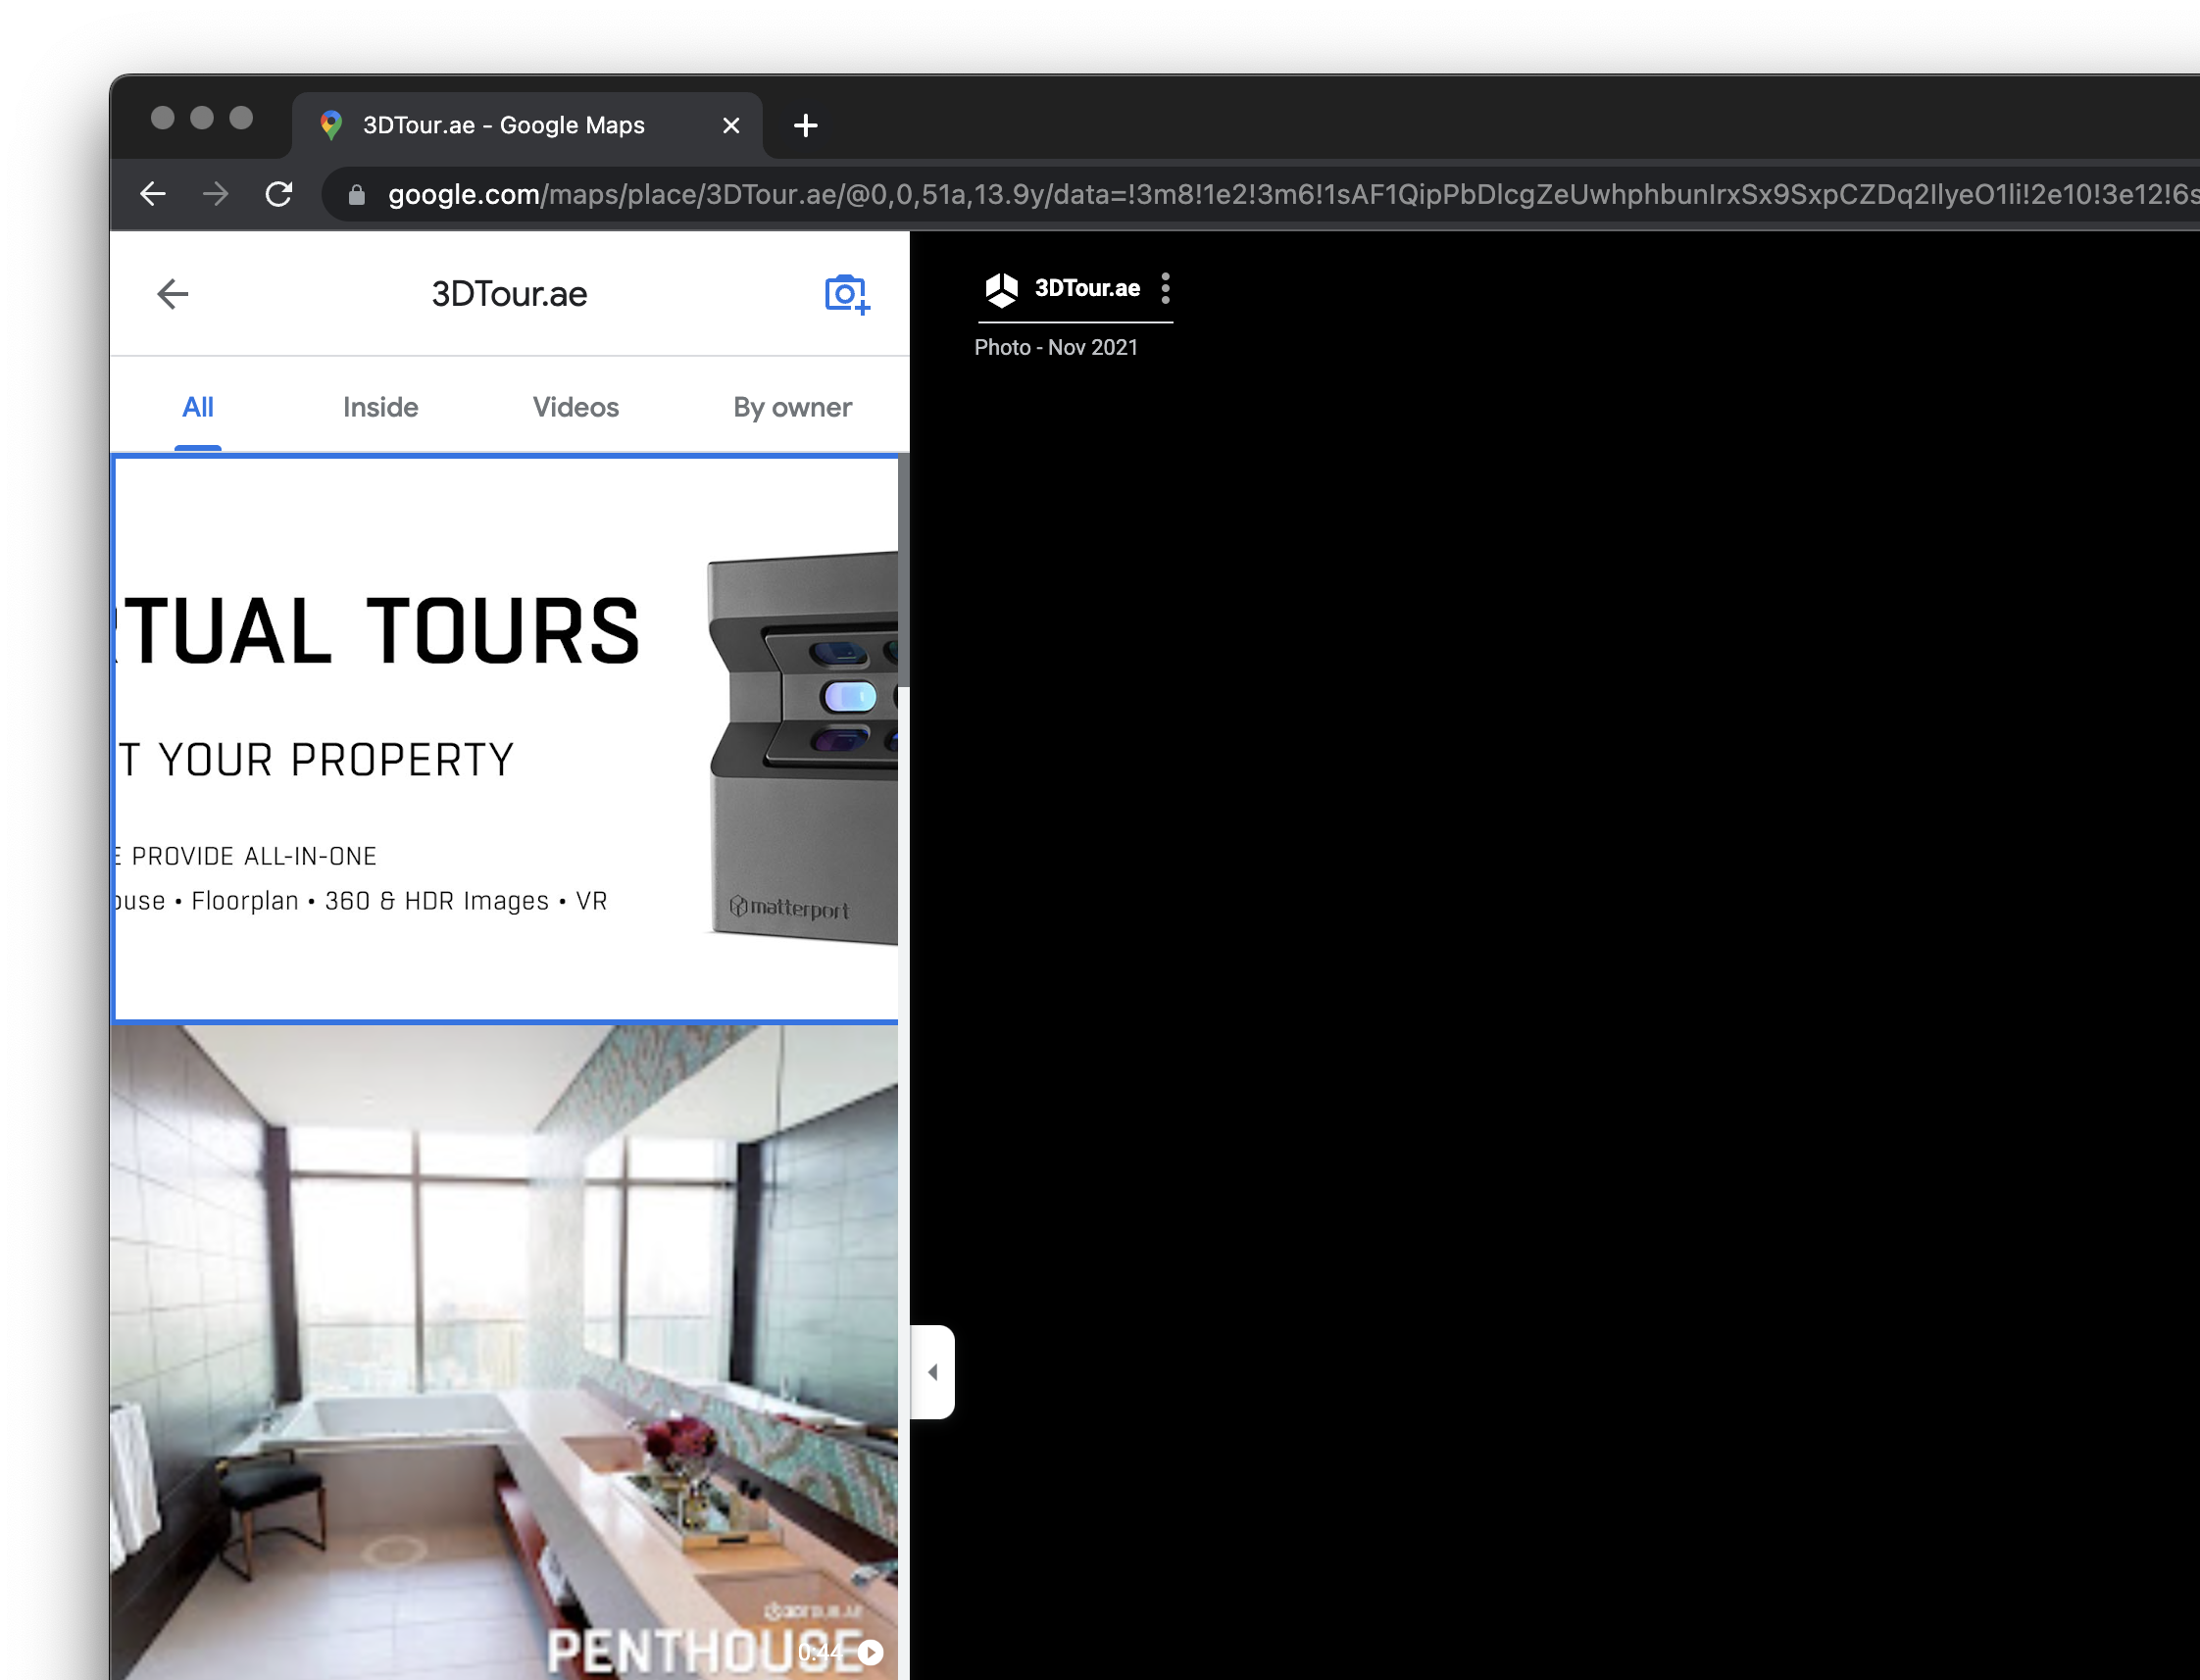Click the lock icon in address bar
Screen dimensions: 2200x1680
[x=357, y=195]
